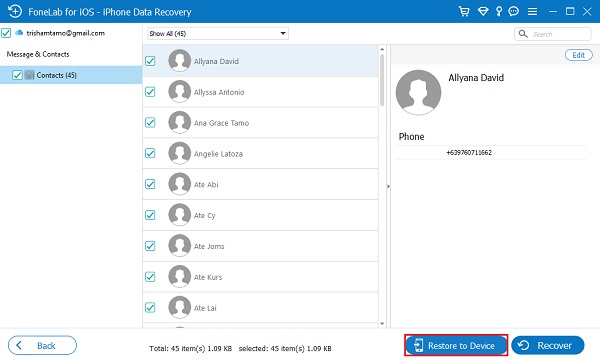This screenshot has width=600, height=362.
Task: Uncheck Ate Joms's checkbox
Action: click(x=150, y=246)
